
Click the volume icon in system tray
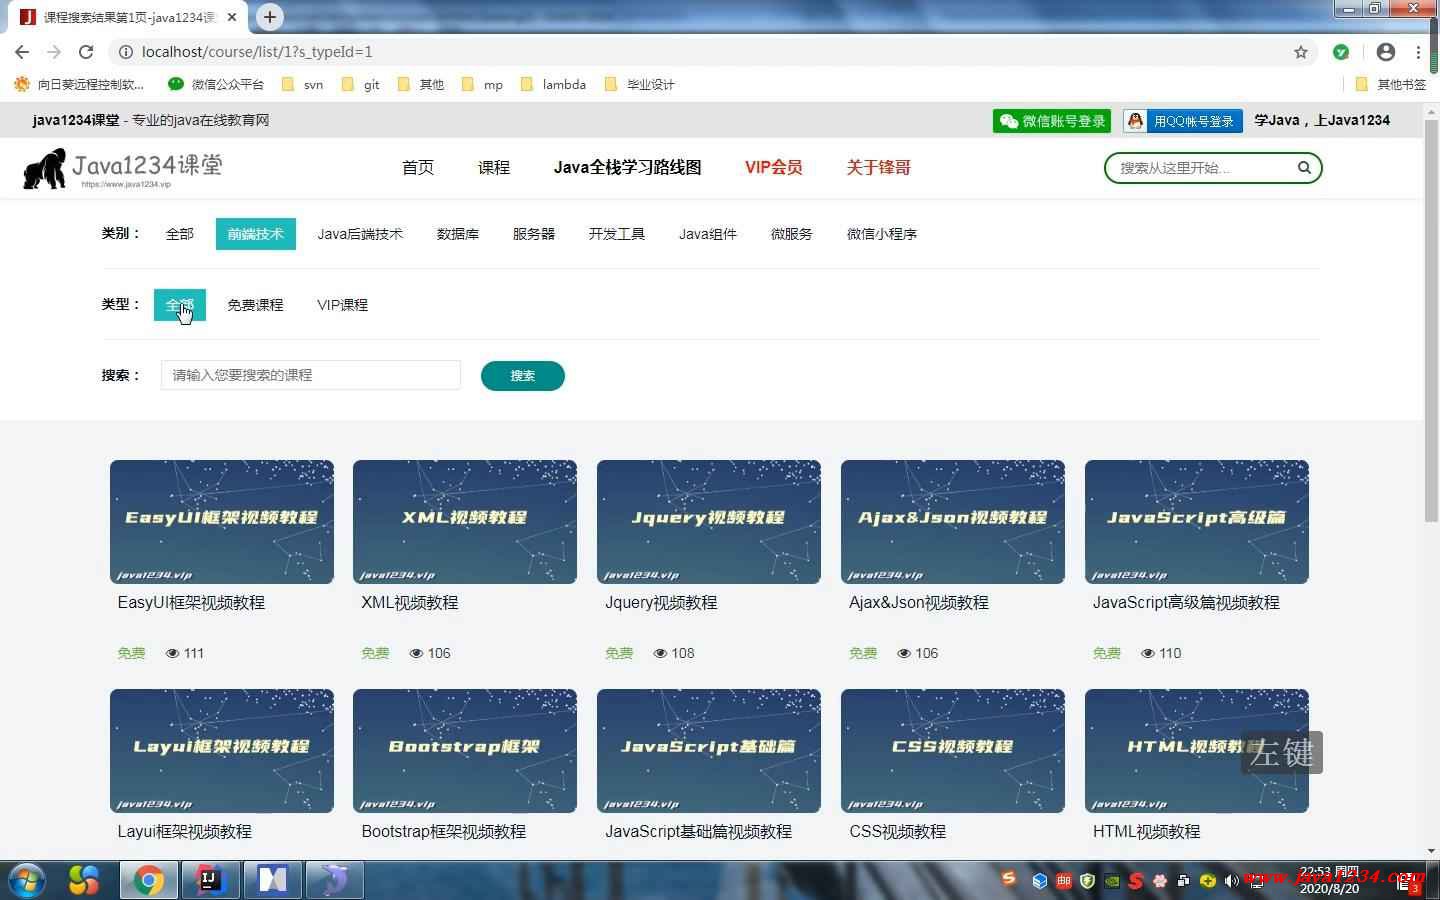pos(1231,881)
